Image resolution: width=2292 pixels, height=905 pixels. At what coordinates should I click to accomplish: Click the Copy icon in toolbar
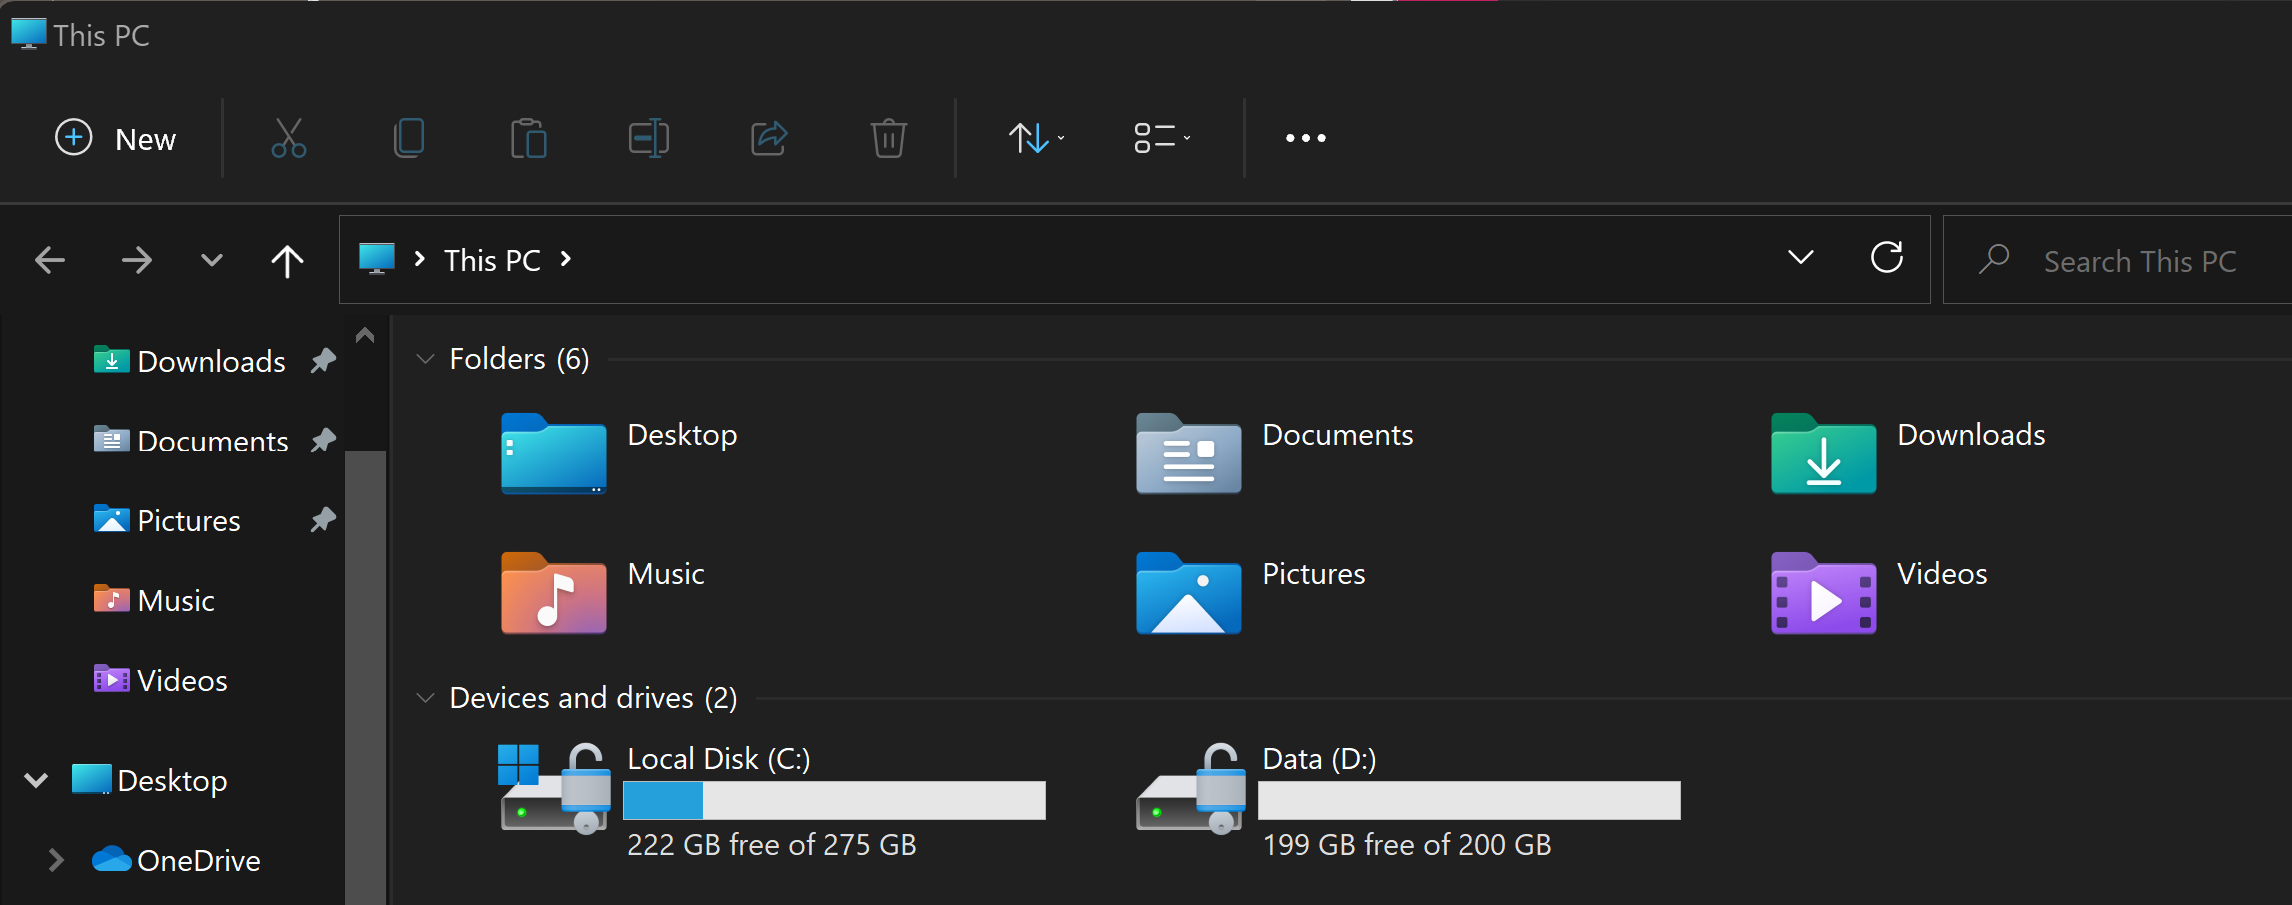[409, 138]
